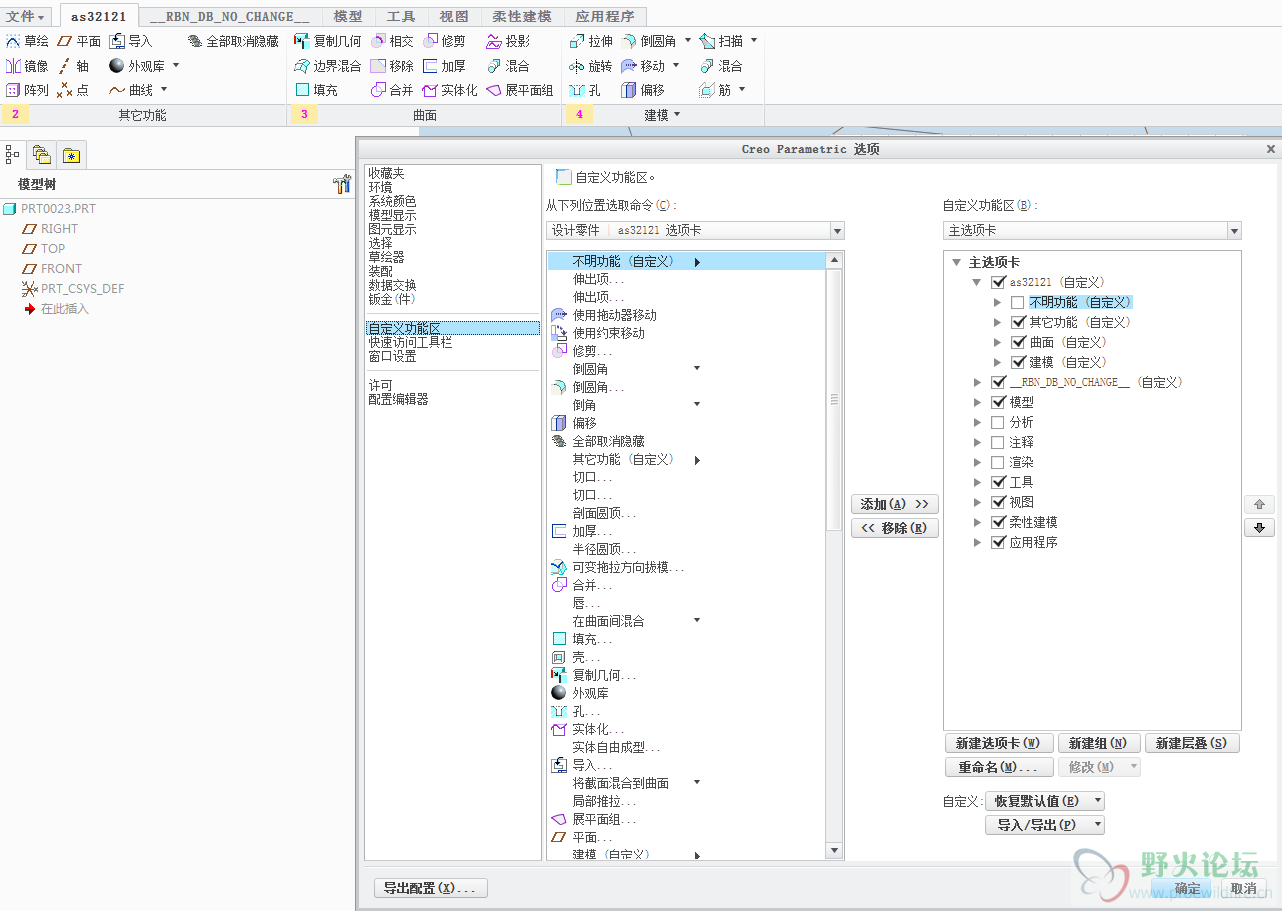
Task: Move selected item up with arrow button
Action: tap(1259, 504)
